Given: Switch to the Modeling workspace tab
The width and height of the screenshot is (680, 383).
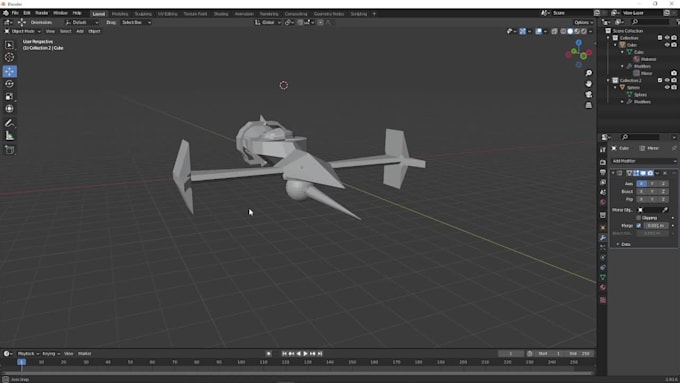Looking at the screenshot, I should tap(120, 14).
